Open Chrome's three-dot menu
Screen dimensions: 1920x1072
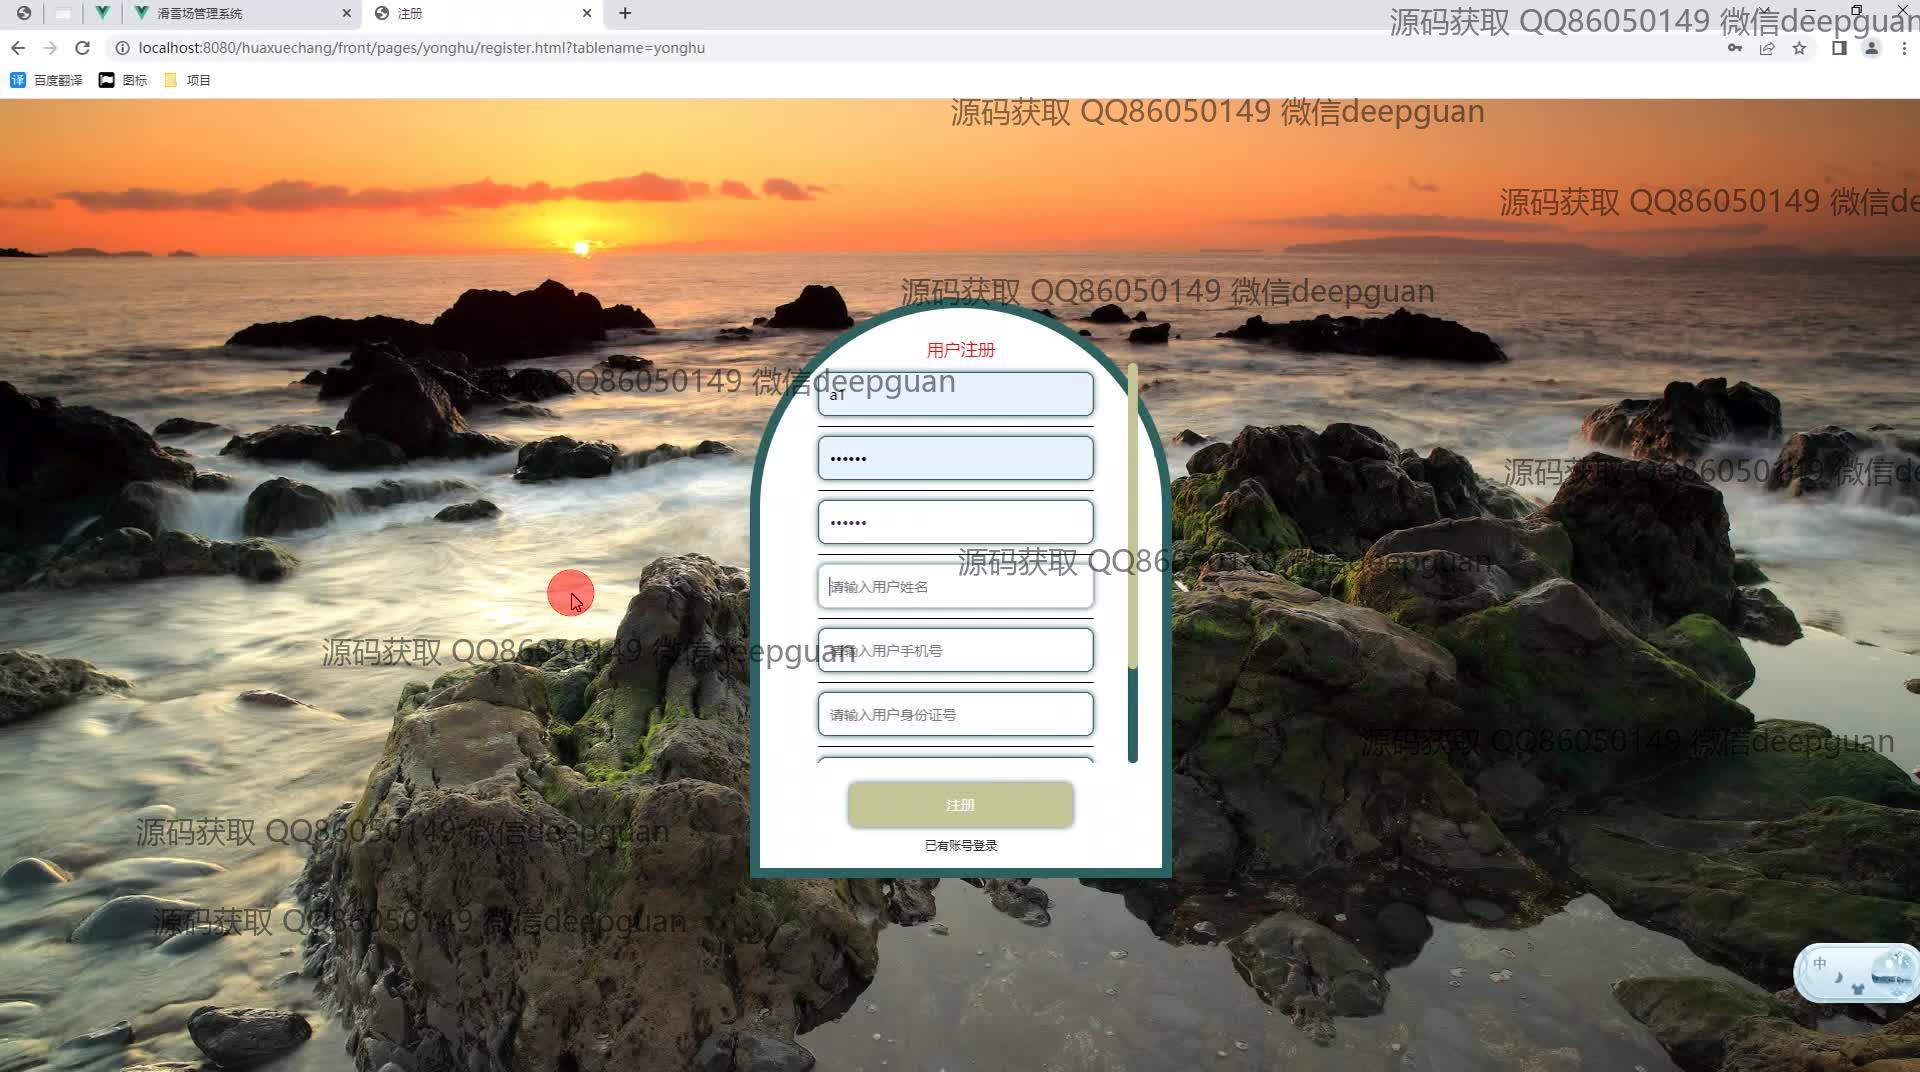tap(1903, 48)
